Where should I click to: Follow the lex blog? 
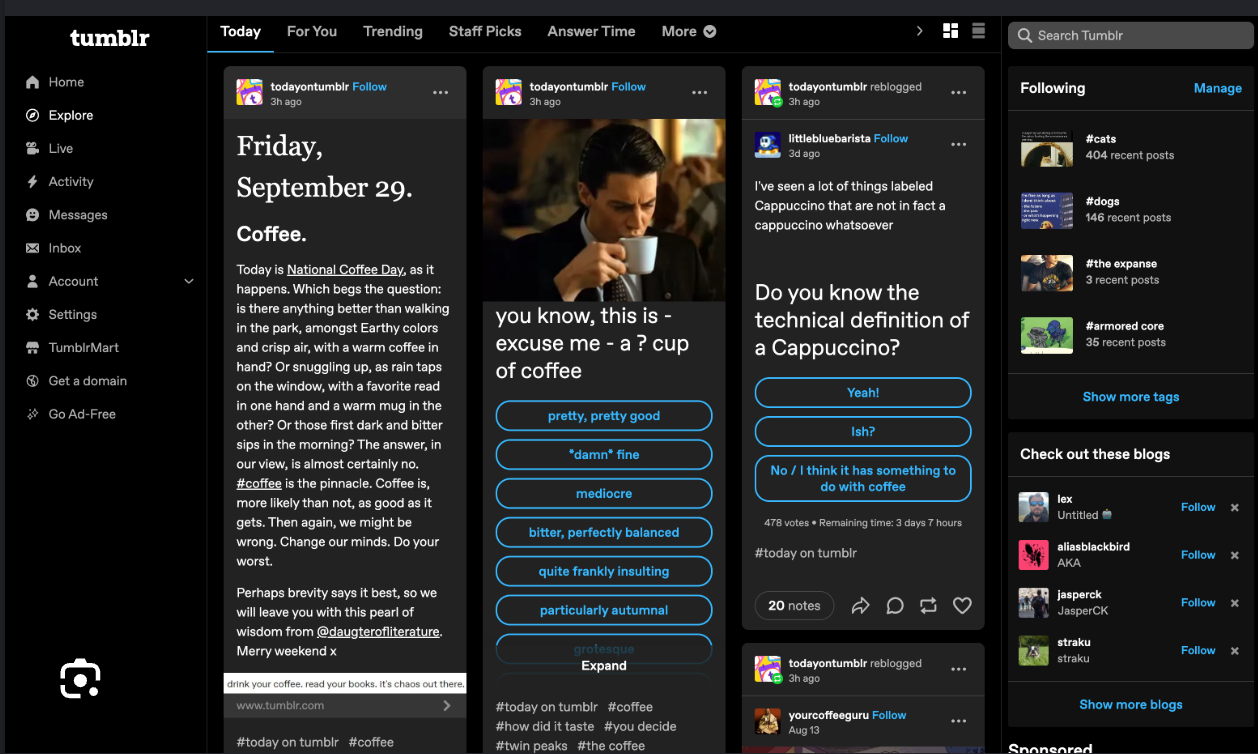1198,507
